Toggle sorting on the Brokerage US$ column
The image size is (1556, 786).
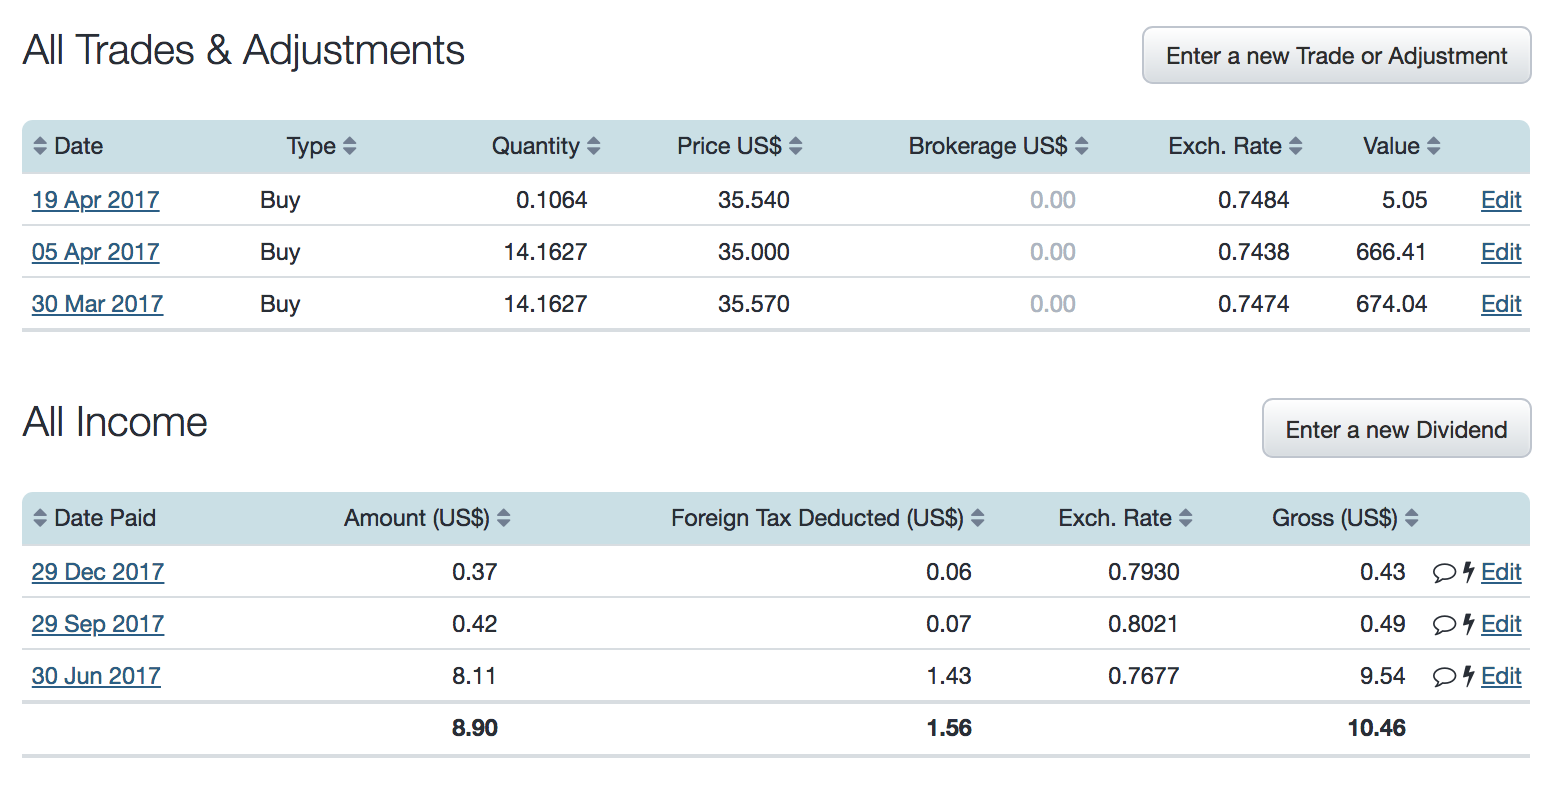pyautogui.click(x=1082, y=146)
